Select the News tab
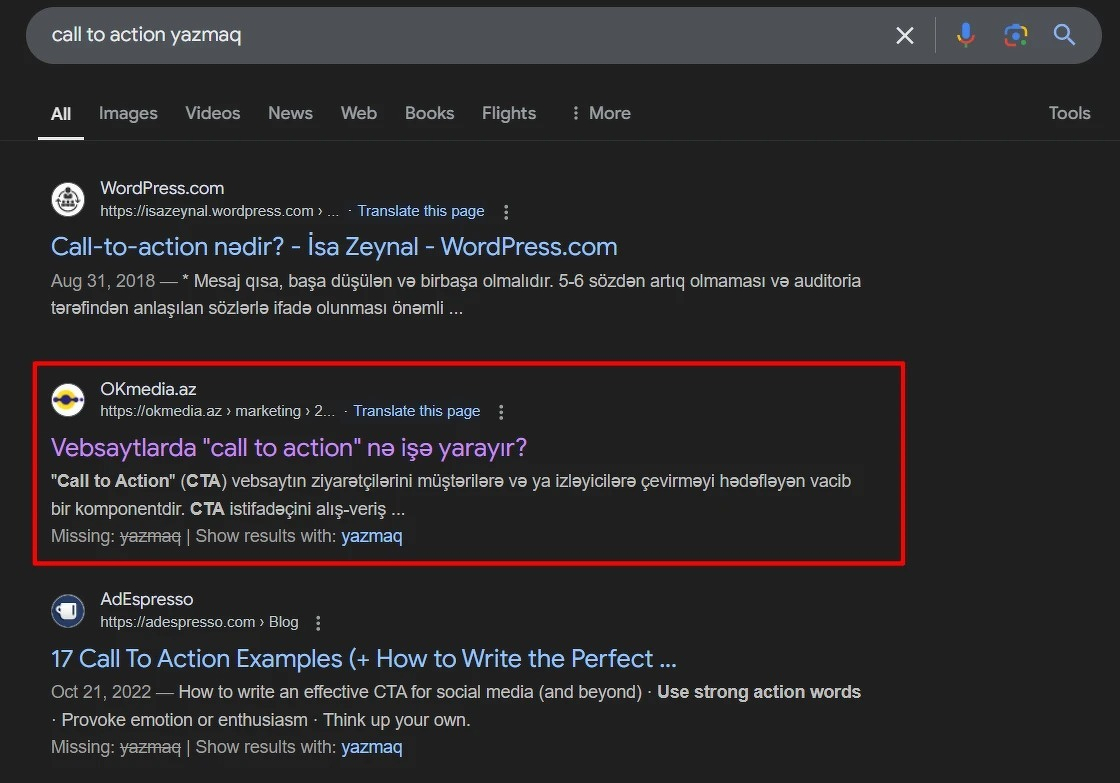 tap(290, 113)
